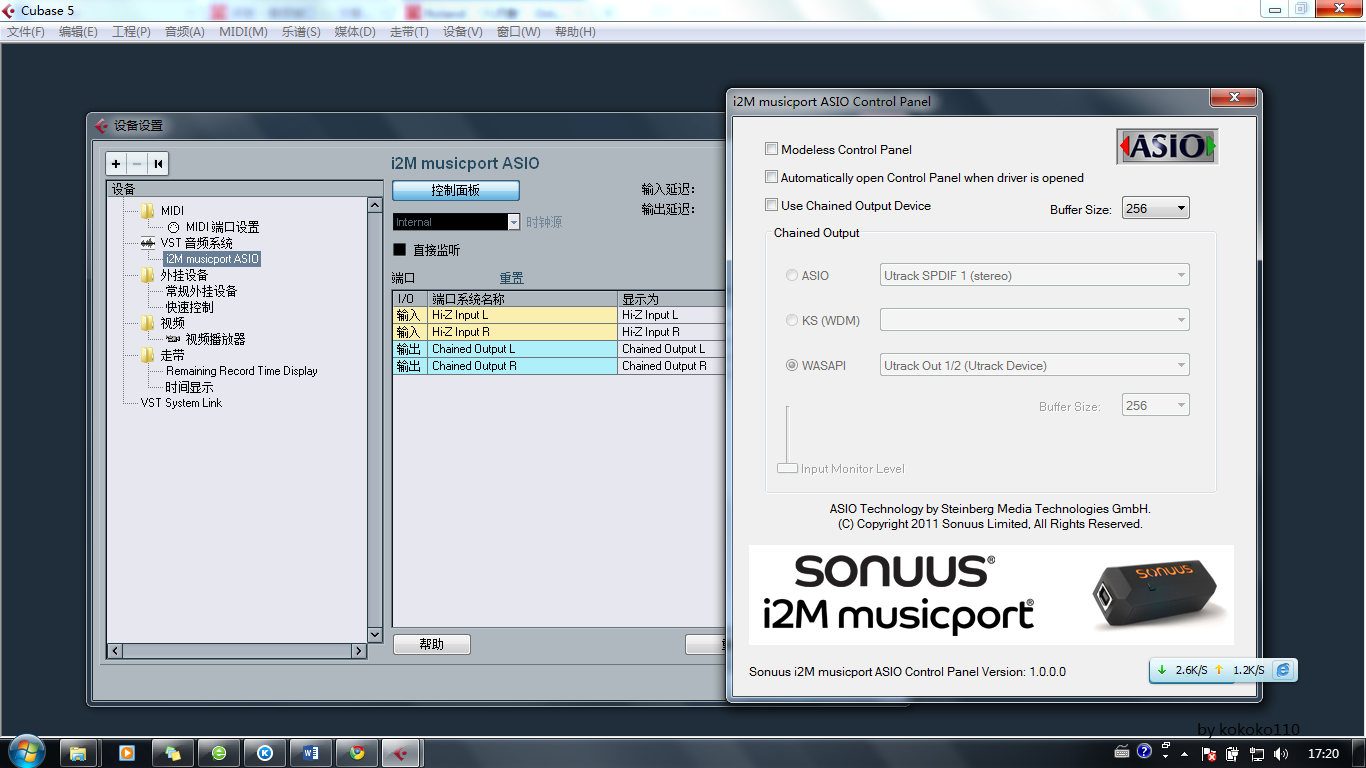Enable Use Chained Output Device

click(771, 205)
